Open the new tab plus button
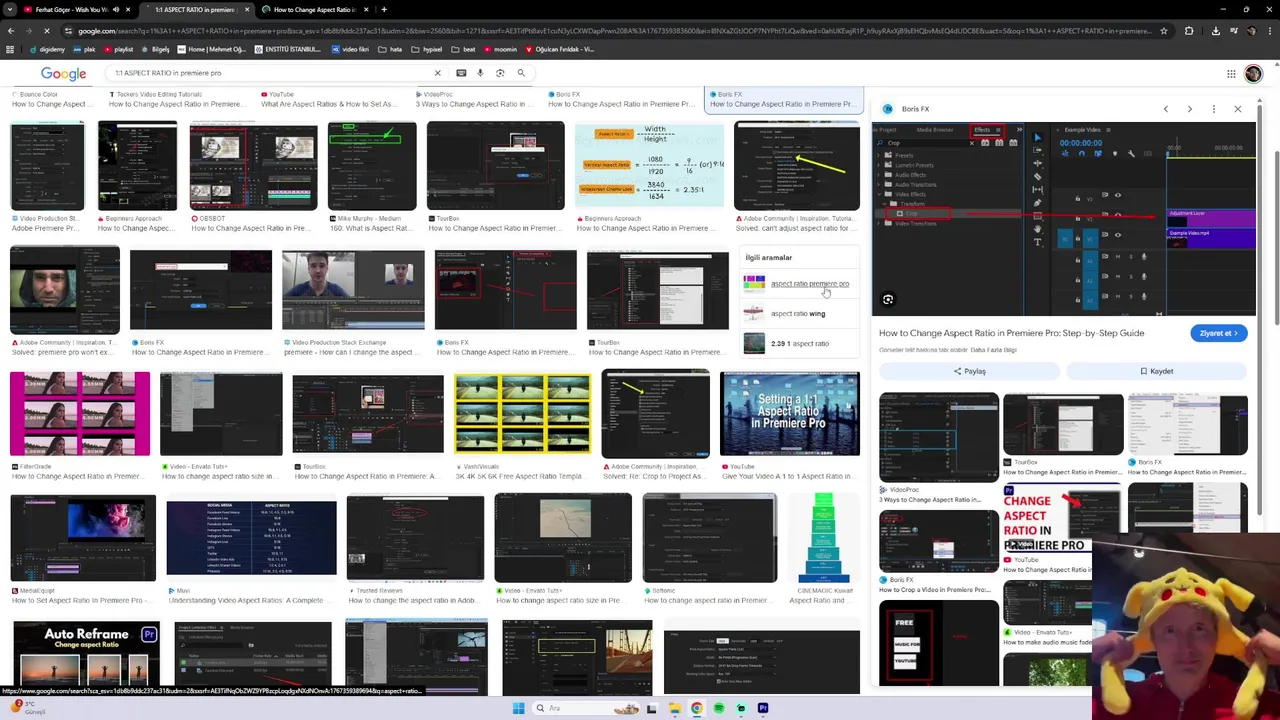 384,9
